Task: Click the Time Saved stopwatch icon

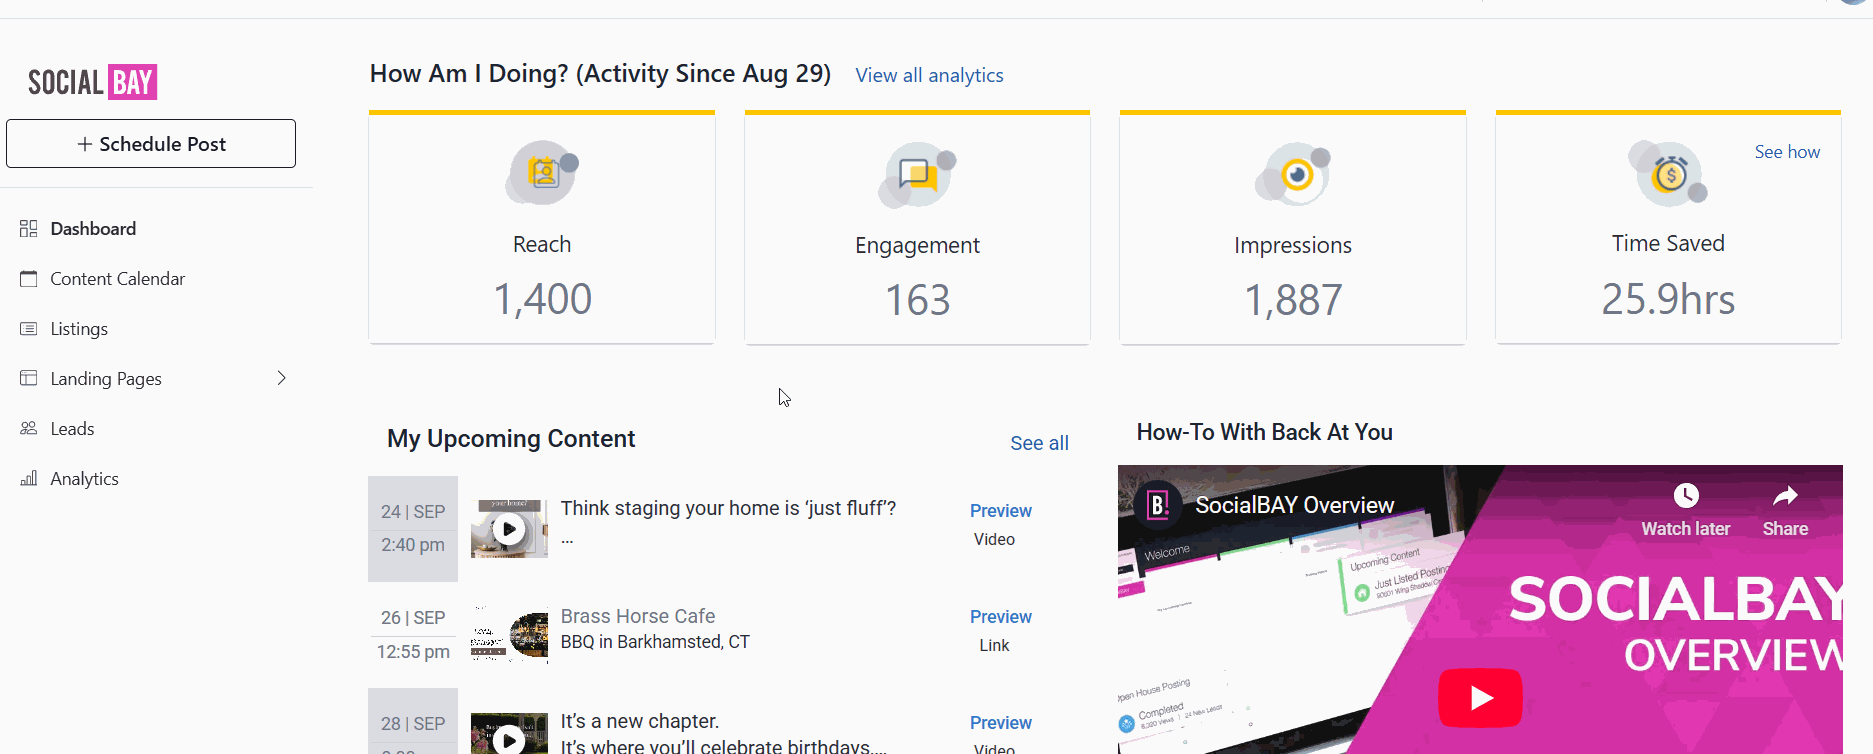Action: (x=1668, y=175)
